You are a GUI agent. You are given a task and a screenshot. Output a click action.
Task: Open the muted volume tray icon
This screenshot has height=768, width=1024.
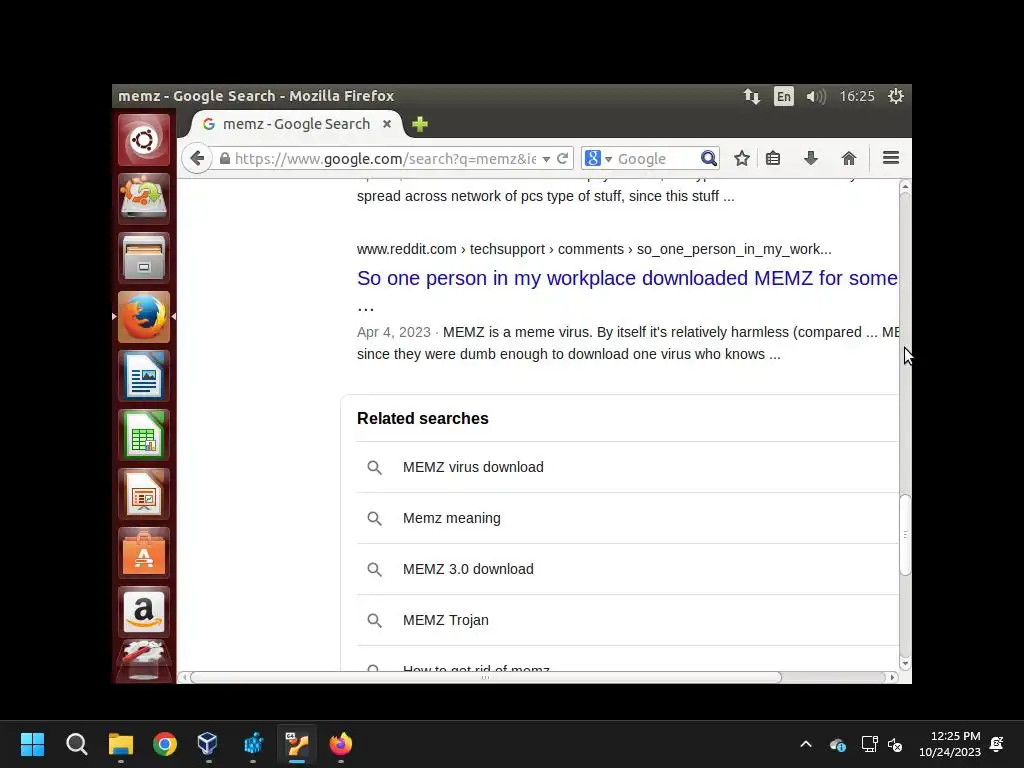(x=895, y=744)
